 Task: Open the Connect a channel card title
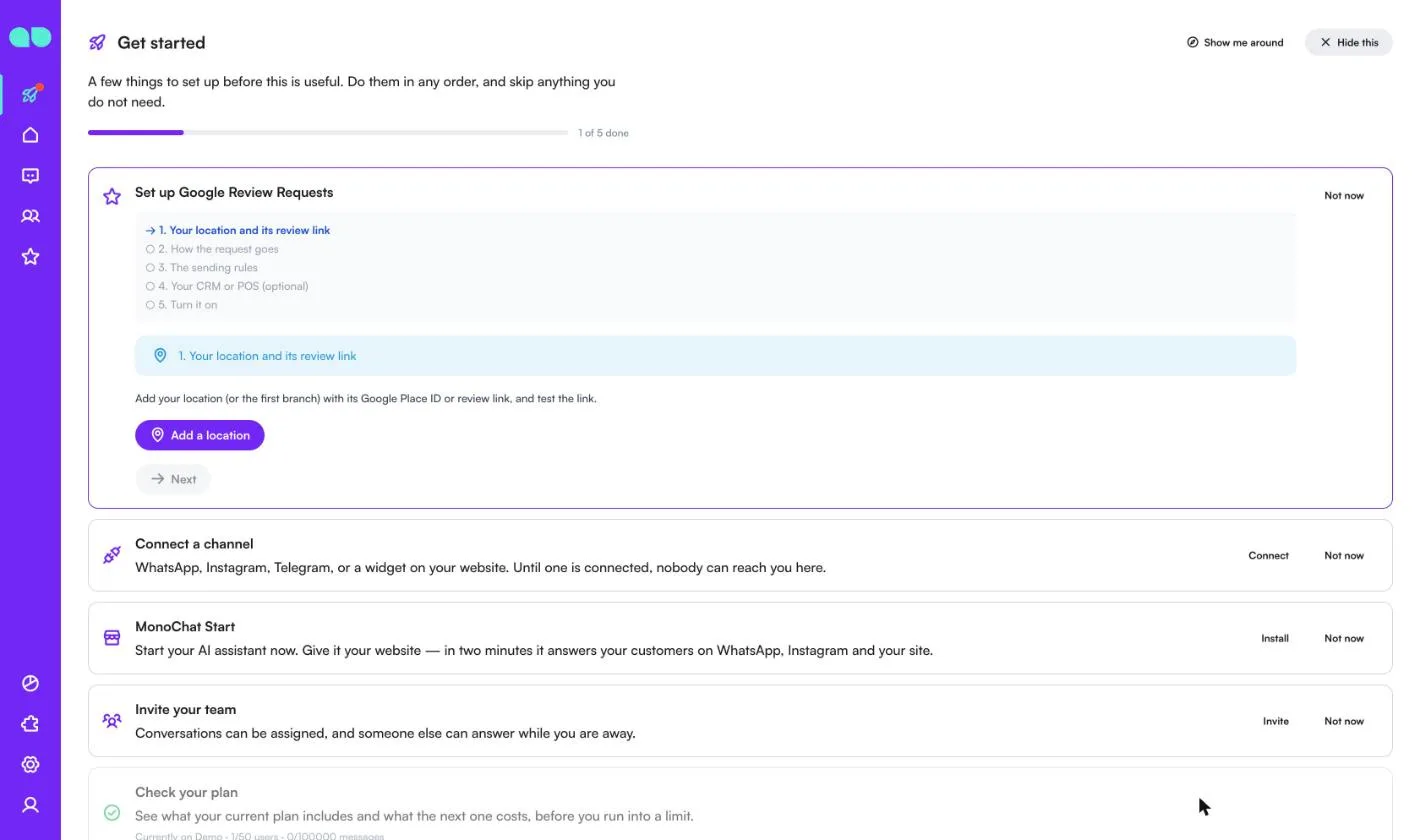(194, 544)
